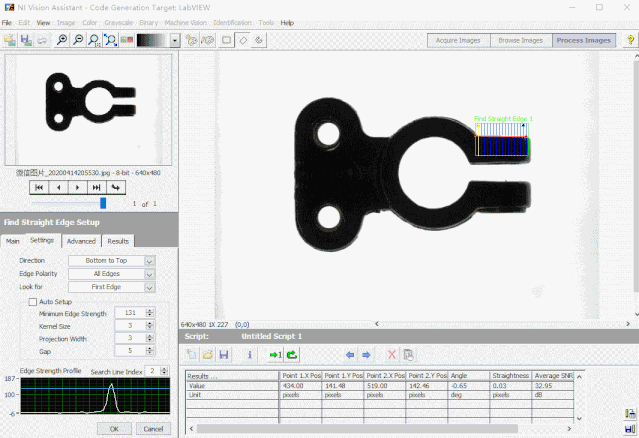
Task: Click the Open Image toolbar icon
Action: [10, 40]
